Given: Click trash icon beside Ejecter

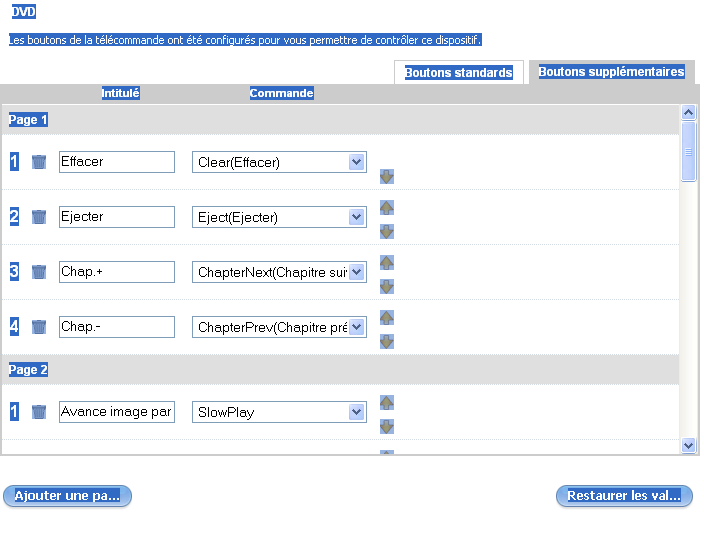Looking at the screenshot, I should tap(39, 217).
